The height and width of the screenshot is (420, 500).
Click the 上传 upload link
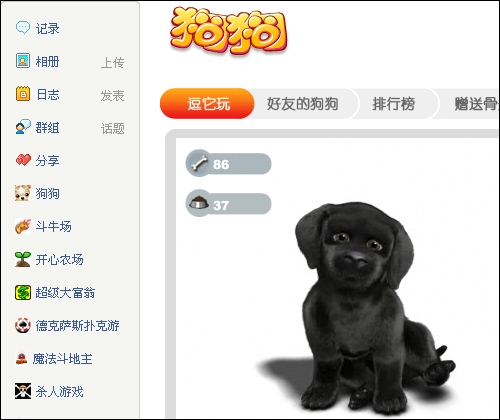click(x=113, y=62)
